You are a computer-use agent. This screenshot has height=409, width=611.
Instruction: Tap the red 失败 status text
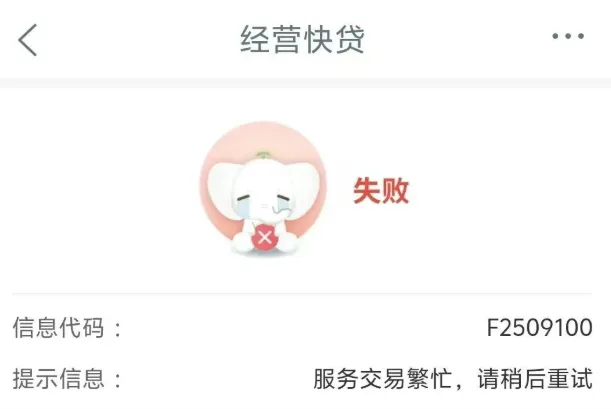coord(381,190)
